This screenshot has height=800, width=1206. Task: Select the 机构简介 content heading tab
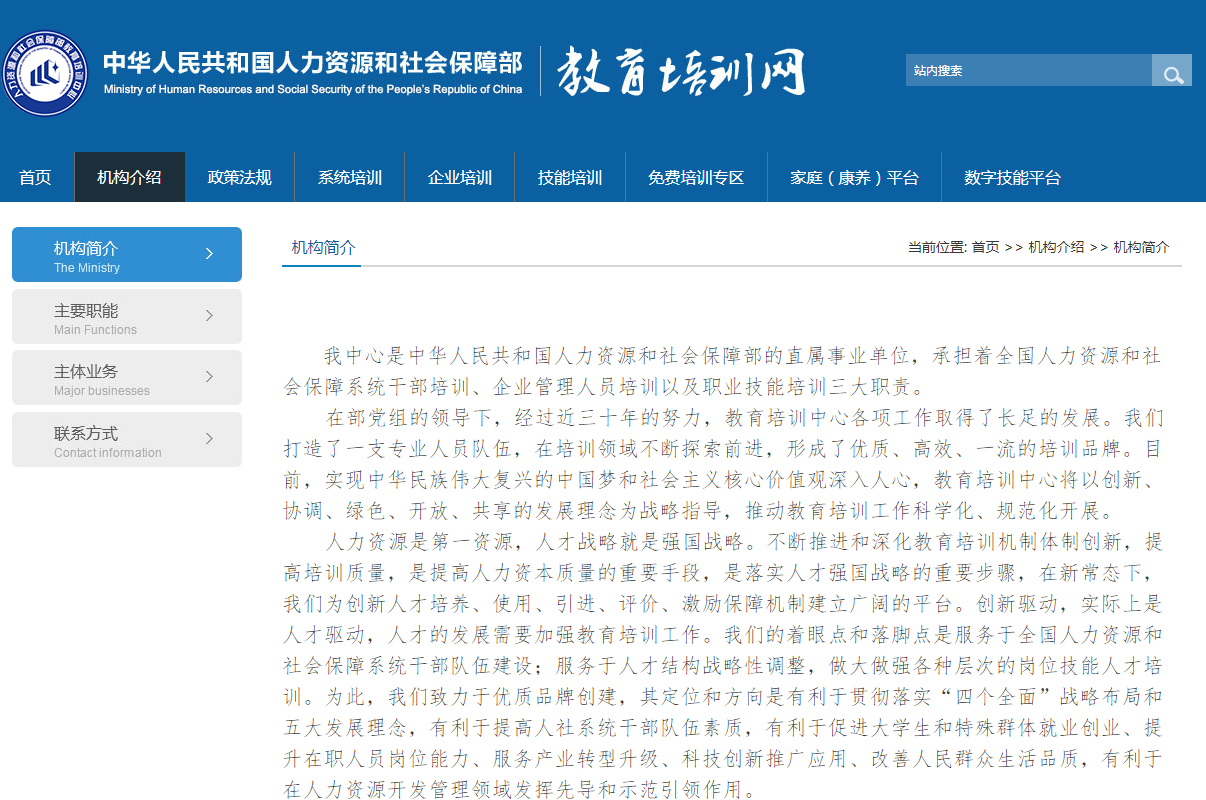click(323, 248)
